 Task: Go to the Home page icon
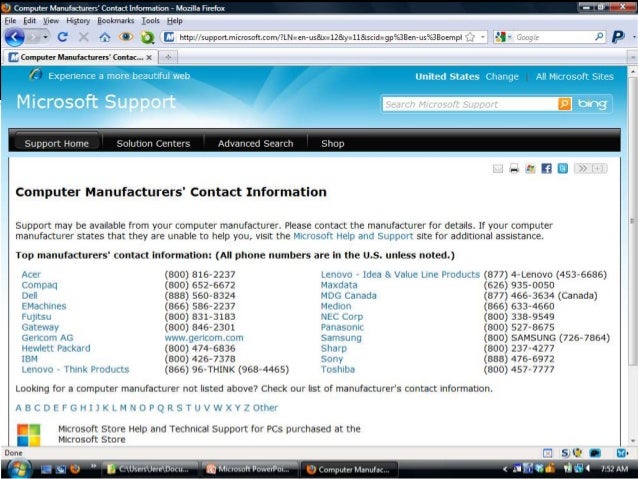click(x=105, y=37)
